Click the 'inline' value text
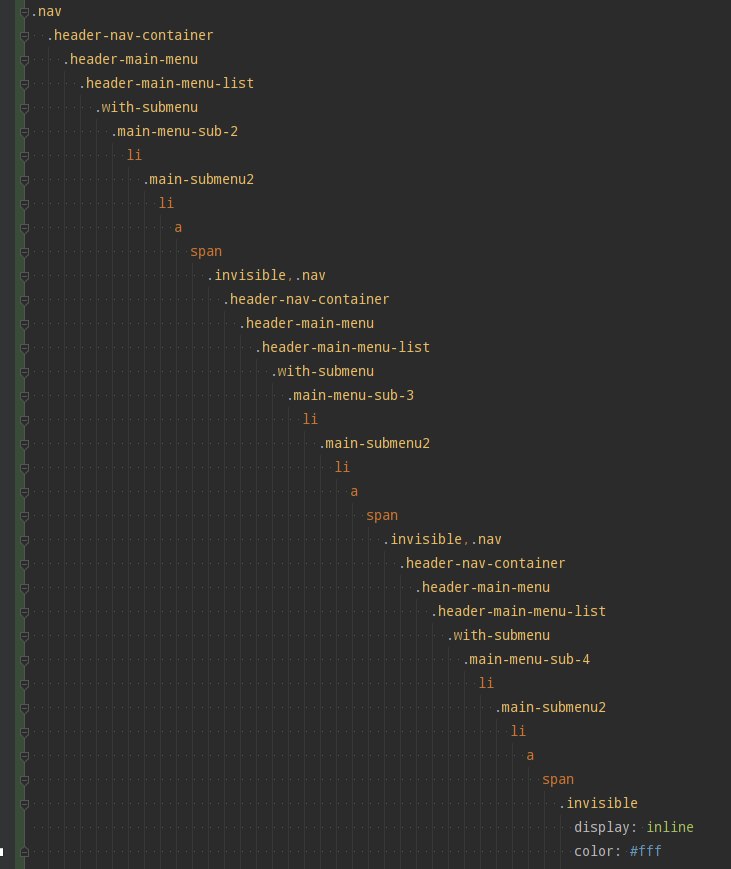Viewport: 731px width, 869px height. (670, 827)
